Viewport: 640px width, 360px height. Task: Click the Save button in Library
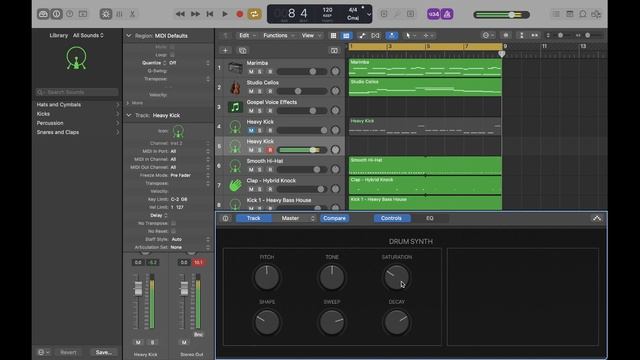(104, 352)
